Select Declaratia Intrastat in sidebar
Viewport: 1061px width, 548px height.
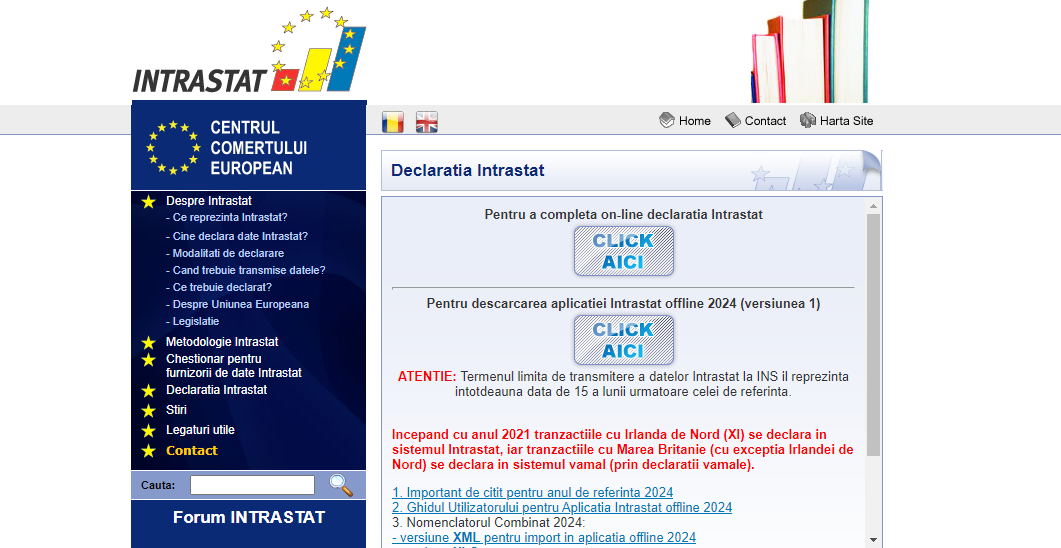(x=217, y=390)
